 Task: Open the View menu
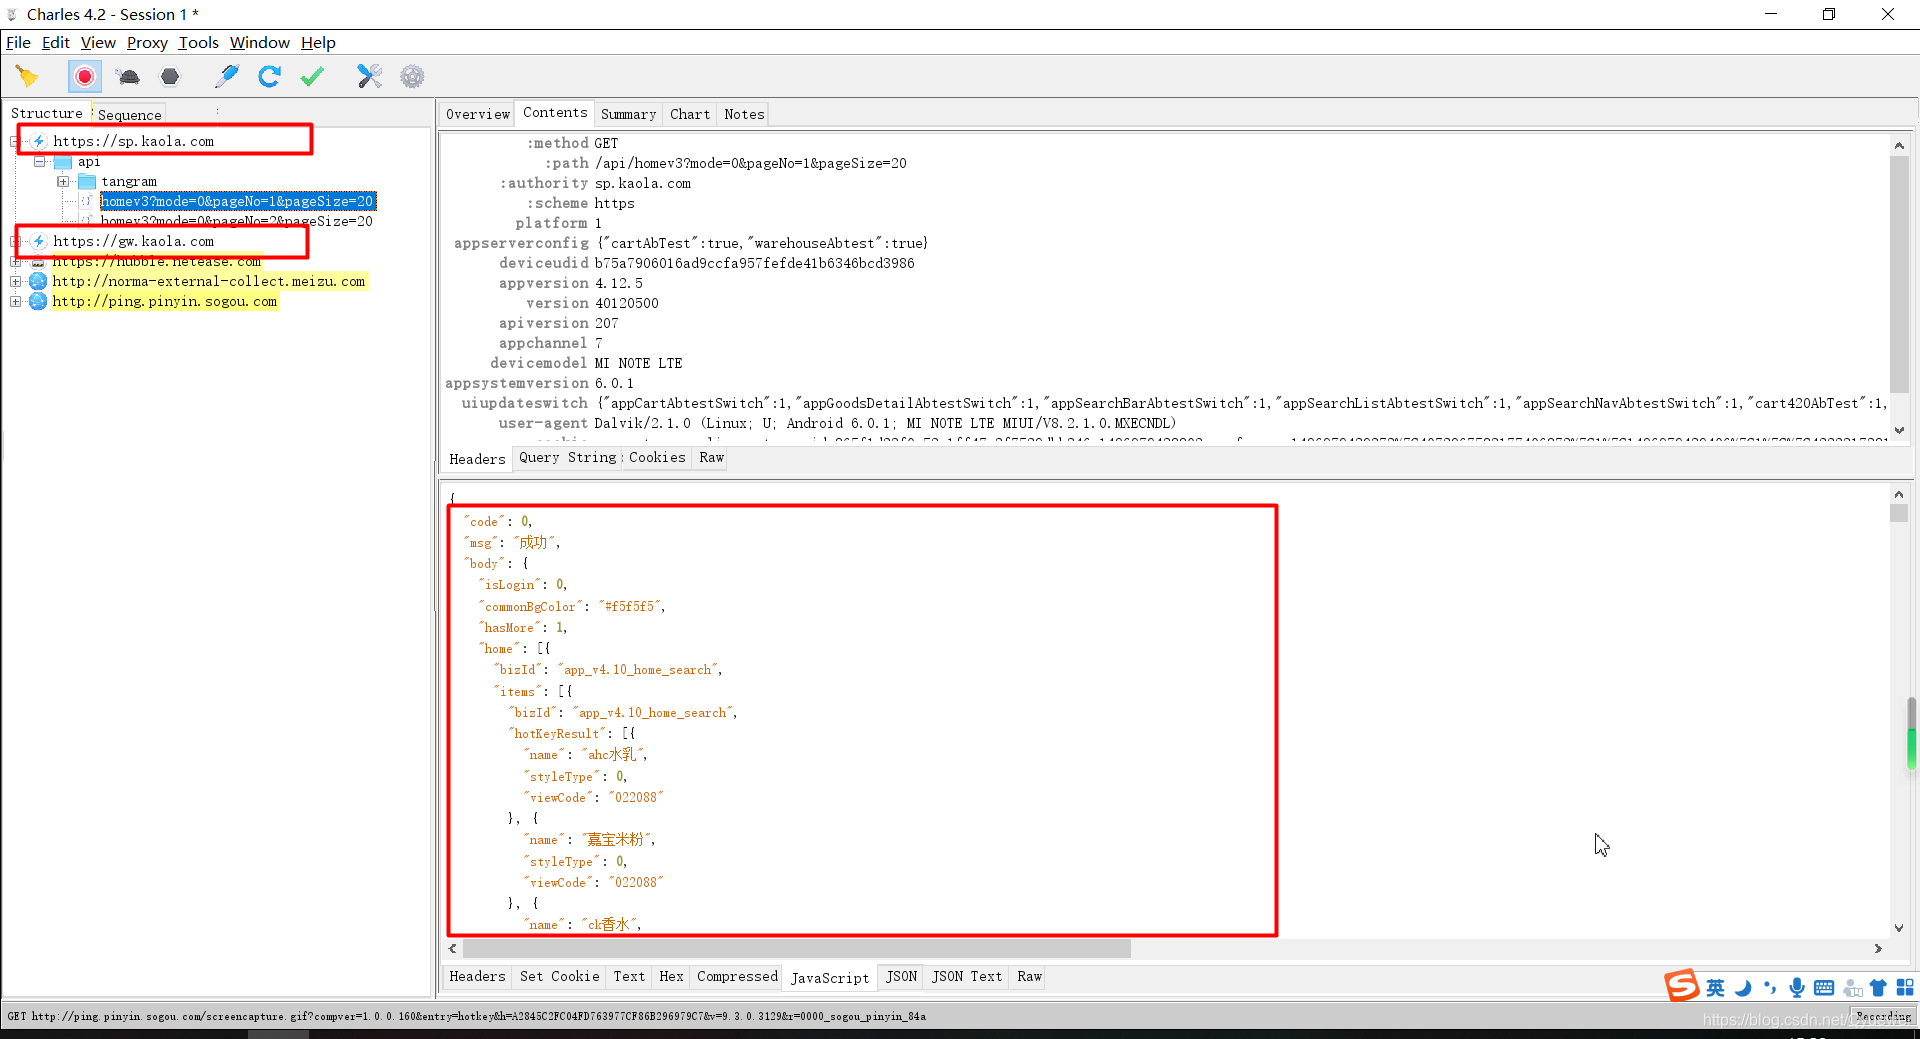tap(98, 43)
